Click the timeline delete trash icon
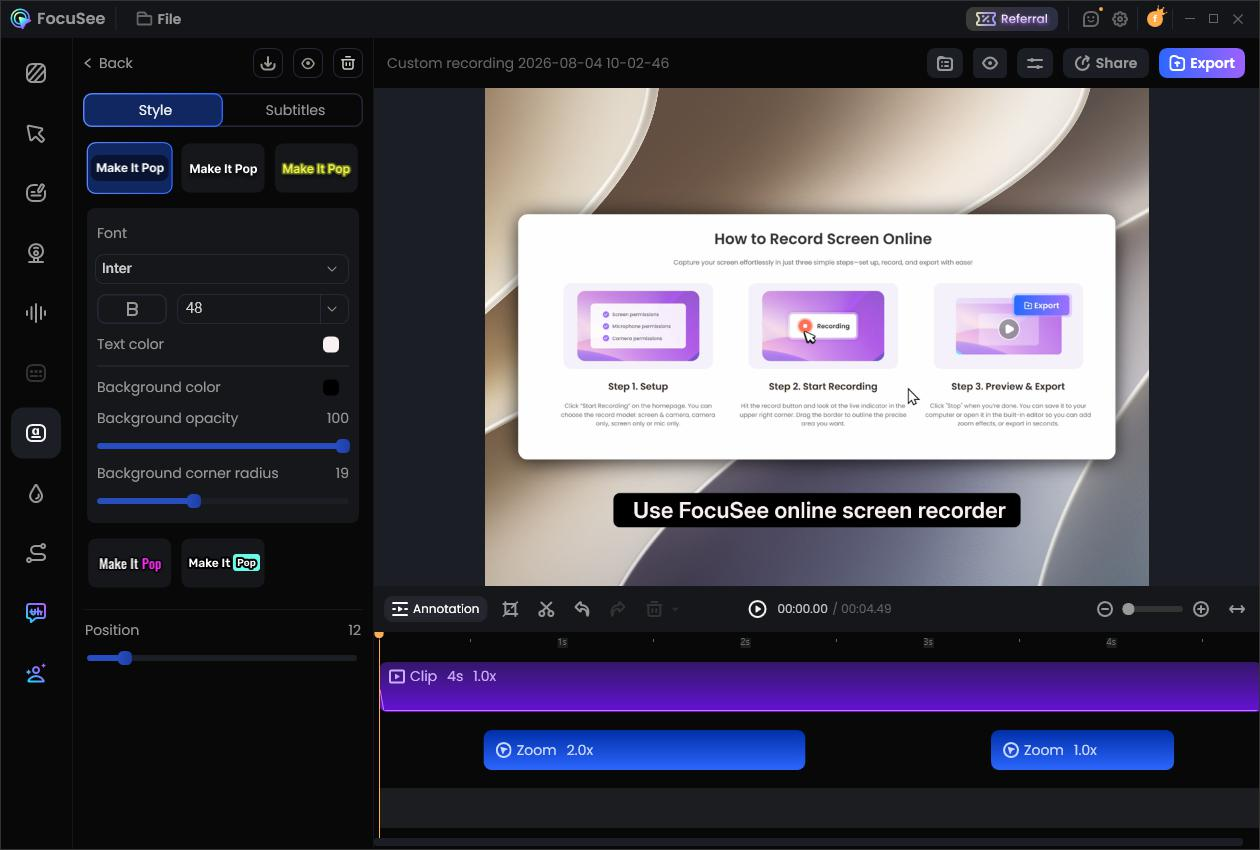This screenshot has height=850, width=1260. [654, 609]
